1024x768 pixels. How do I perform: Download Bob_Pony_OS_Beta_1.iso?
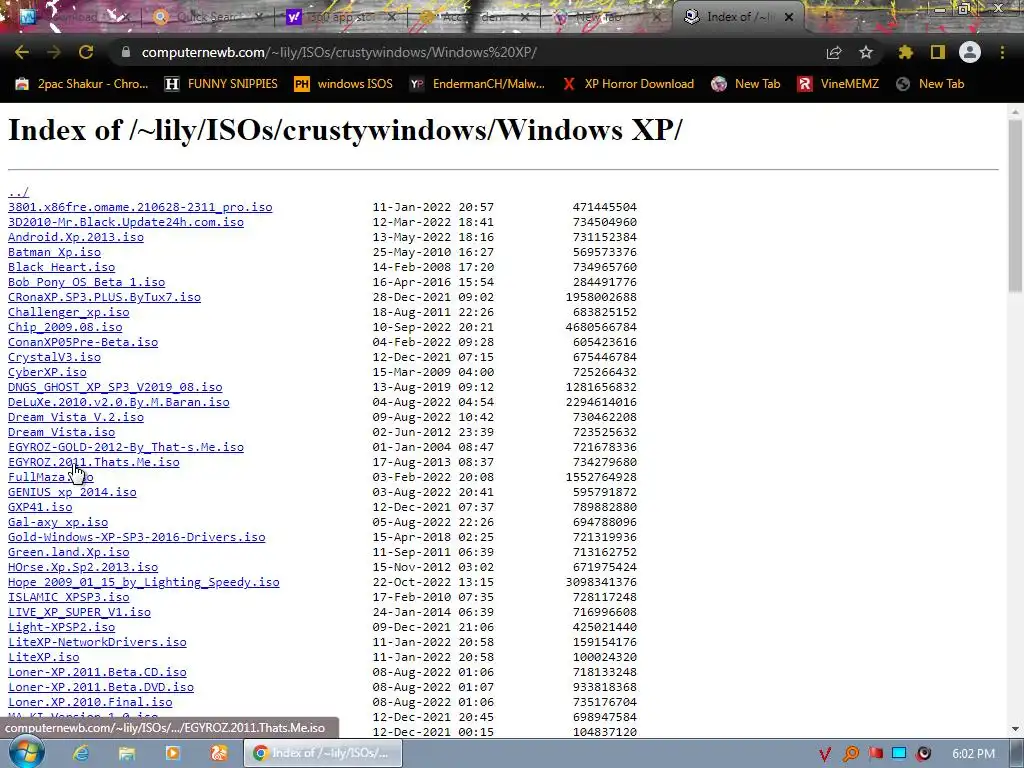click(86, 282)
